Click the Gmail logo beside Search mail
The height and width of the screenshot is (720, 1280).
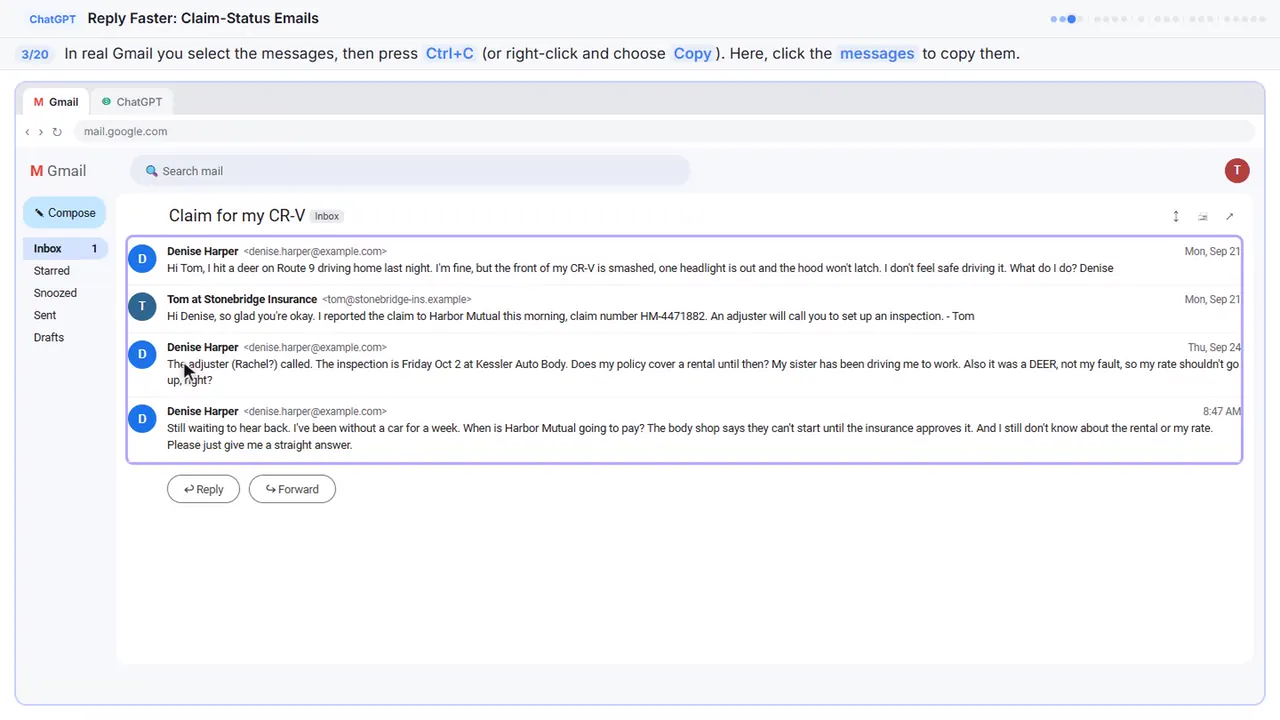click(58, 171)
